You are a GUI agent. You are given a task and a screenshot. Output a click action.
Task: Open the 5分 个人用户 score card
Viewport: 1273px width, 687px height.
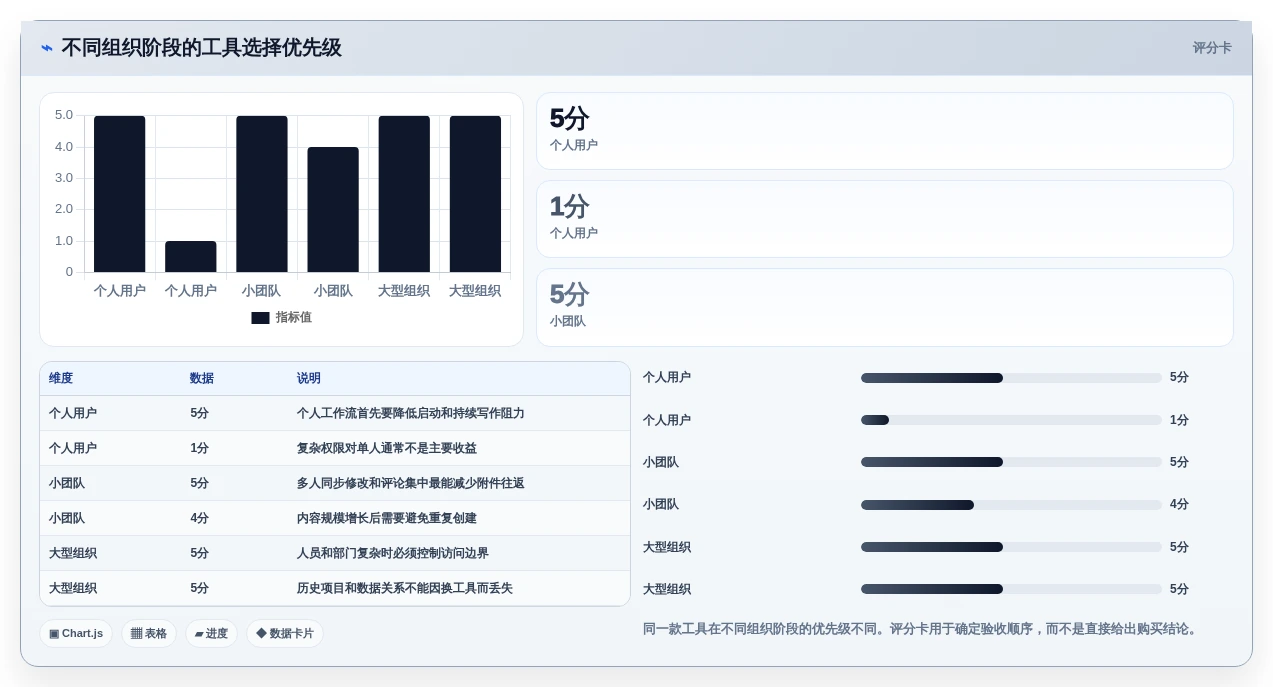pos(885,131)
